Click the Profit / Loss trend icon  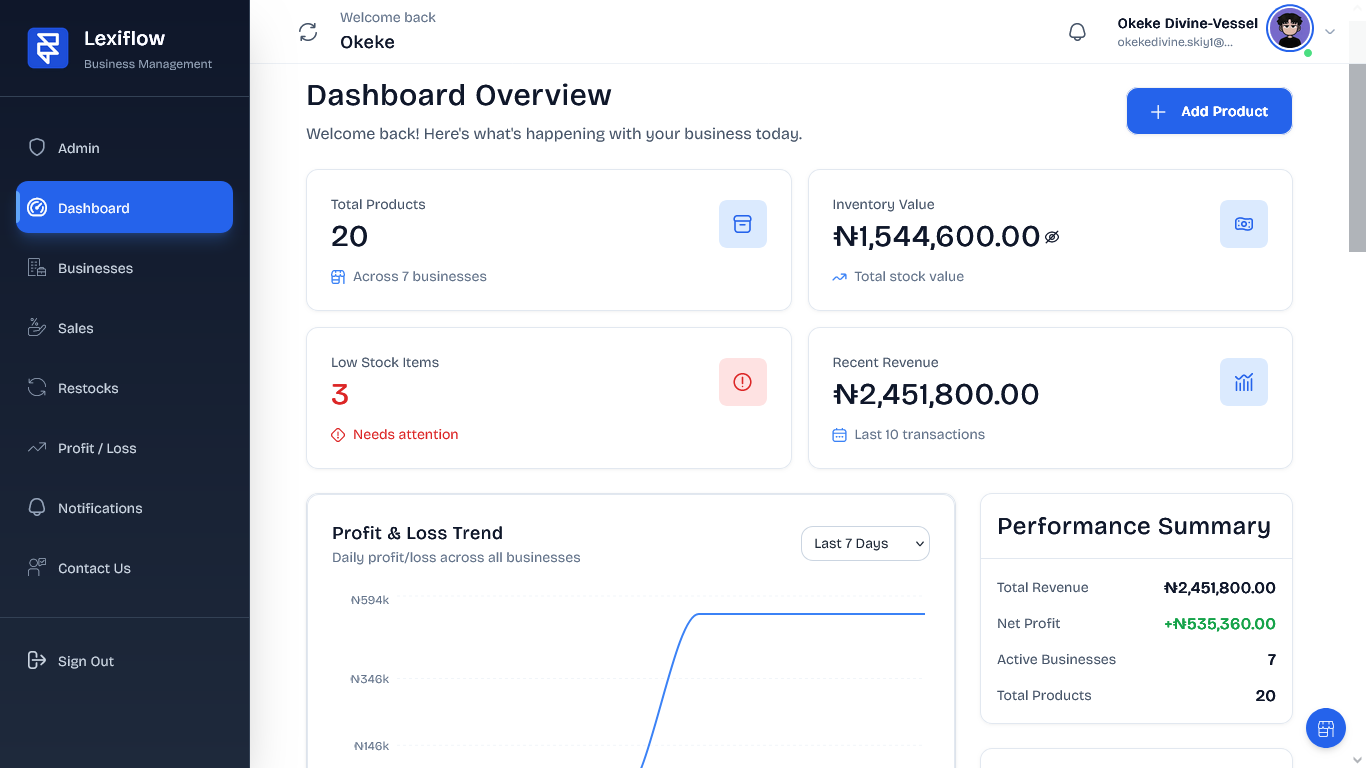37,448
